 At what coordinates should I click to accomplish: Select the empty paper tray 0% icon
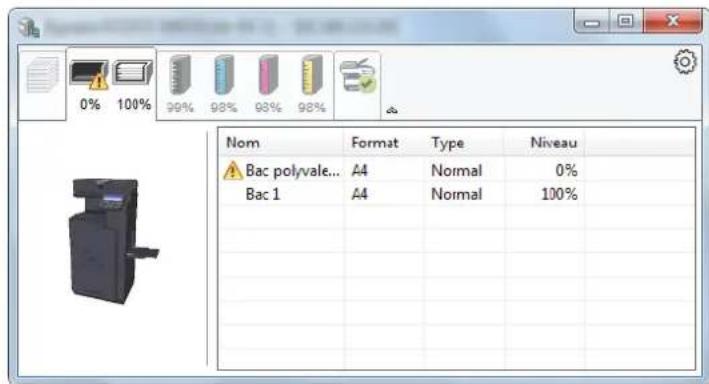tap(89, 74)
